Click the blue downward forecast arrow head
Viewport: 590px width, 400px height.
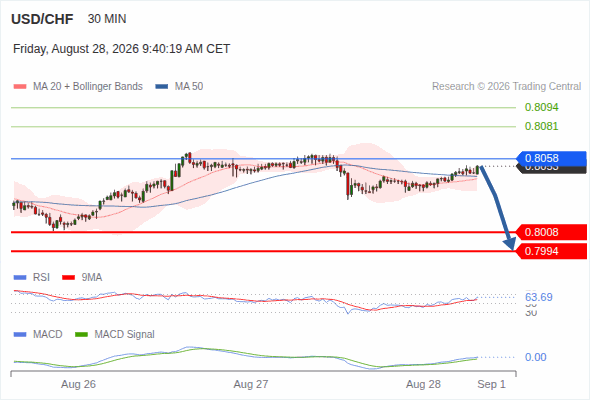point(510,244)
